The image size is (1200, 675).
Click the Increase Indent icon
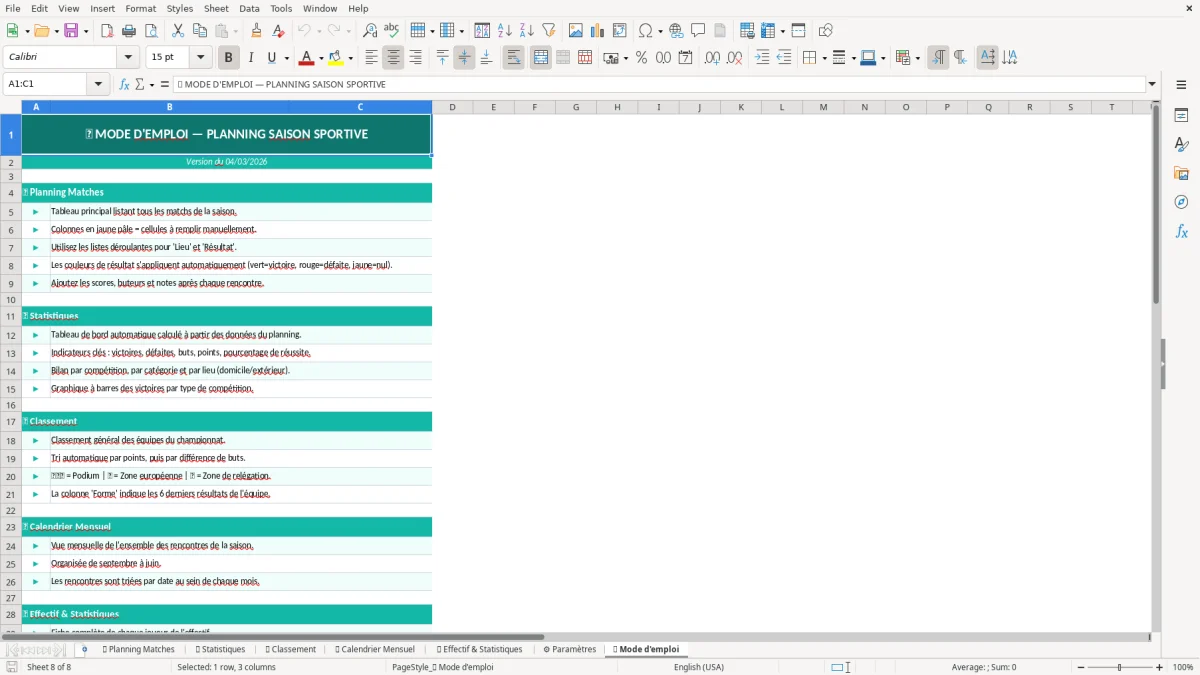tap(762, 58)
